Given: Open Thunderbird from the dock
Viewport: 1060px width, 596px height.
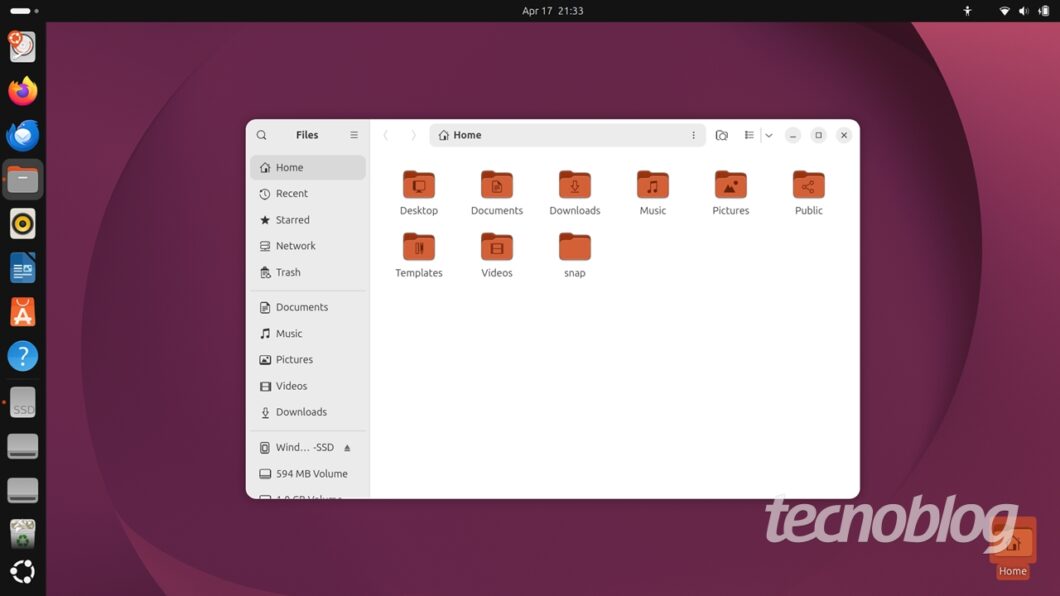Looking at the screenshot, I should coord(22,134).
